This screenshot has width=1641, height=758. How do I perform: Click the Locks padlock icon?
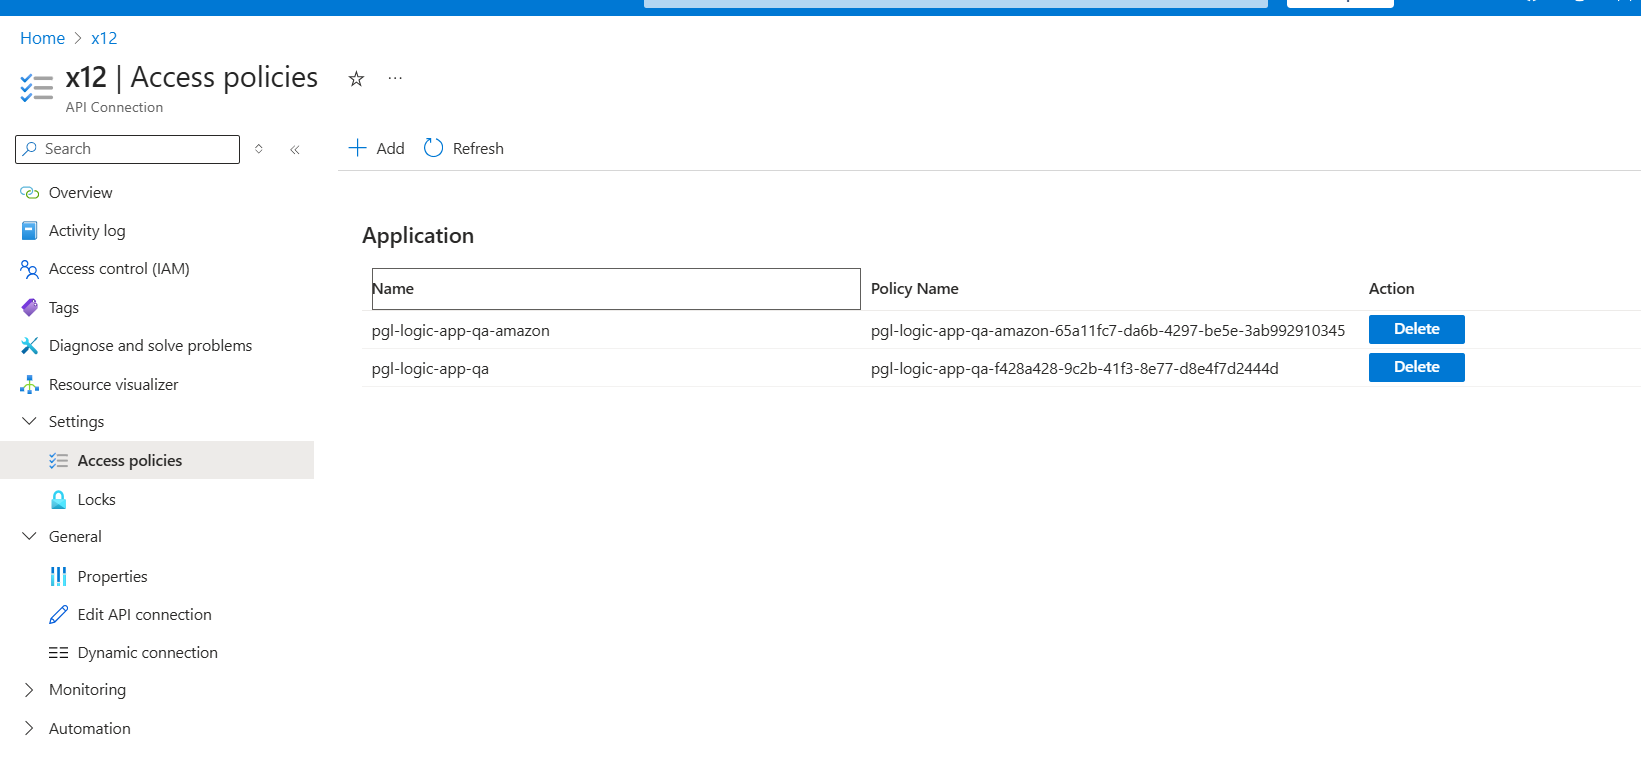[x=59, y=499]
